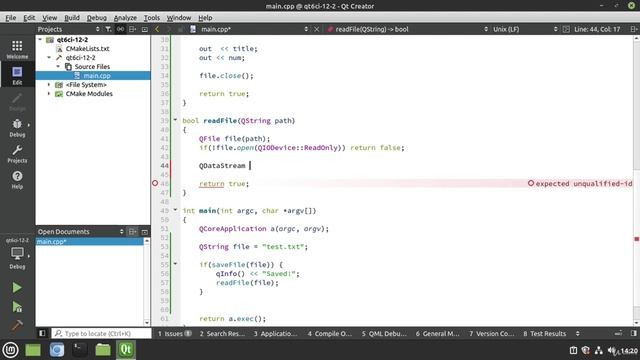Fold the readFile function at line 39
The height and width of the screenshot is (360, 640).
coord(175,120)
